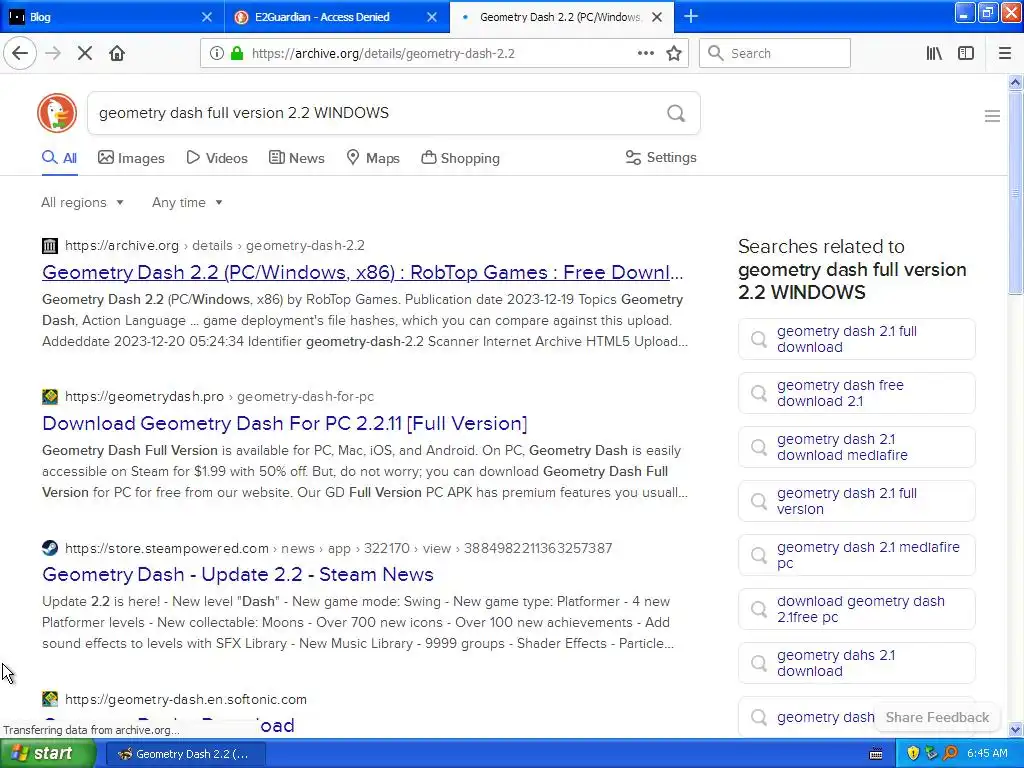This screenshot has height=768, width=1024.
Task: Bookmark this page with the star icon
Action: pos(674,54)
